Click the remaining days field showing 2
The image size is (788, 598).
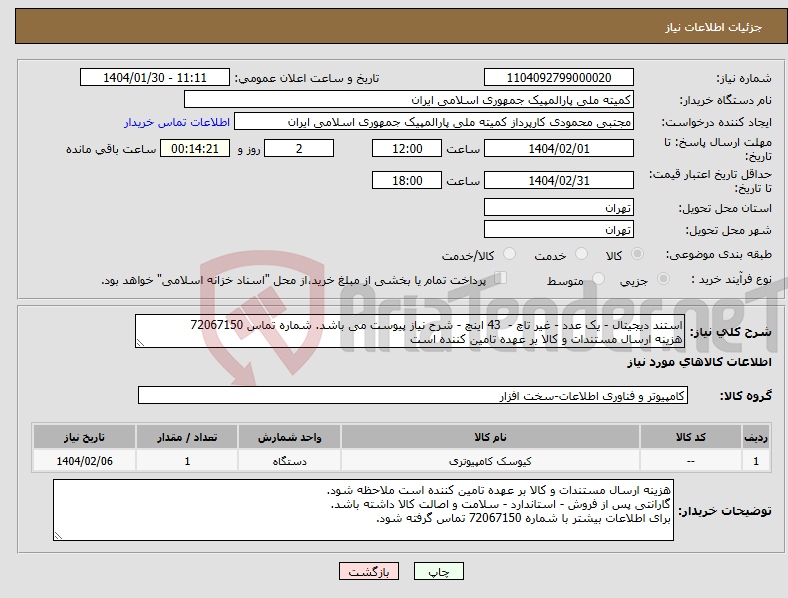pyautogui.click(x=299, y=149)
